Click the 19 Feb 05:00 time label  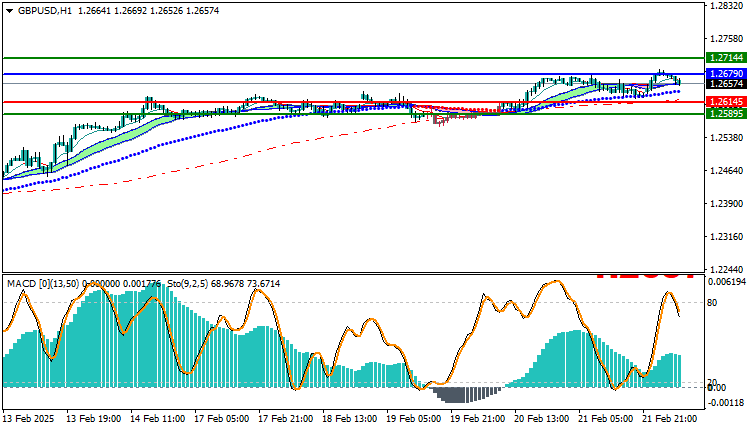pyautogui.click(x=414, y=419)
